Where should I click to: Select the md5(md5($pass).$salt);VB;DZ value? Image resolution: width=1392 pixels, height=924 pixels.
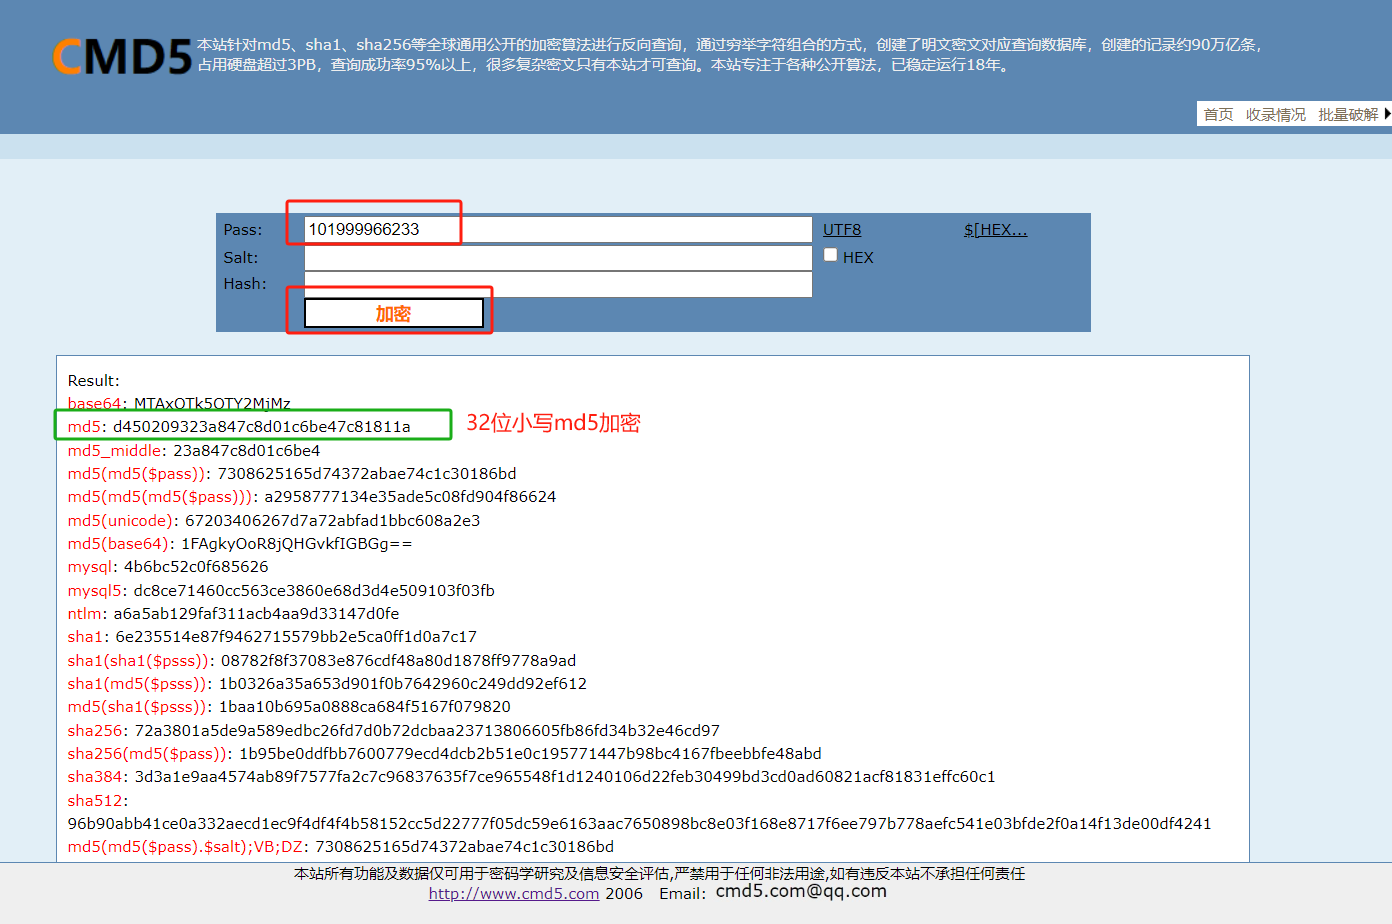[465, 846]
